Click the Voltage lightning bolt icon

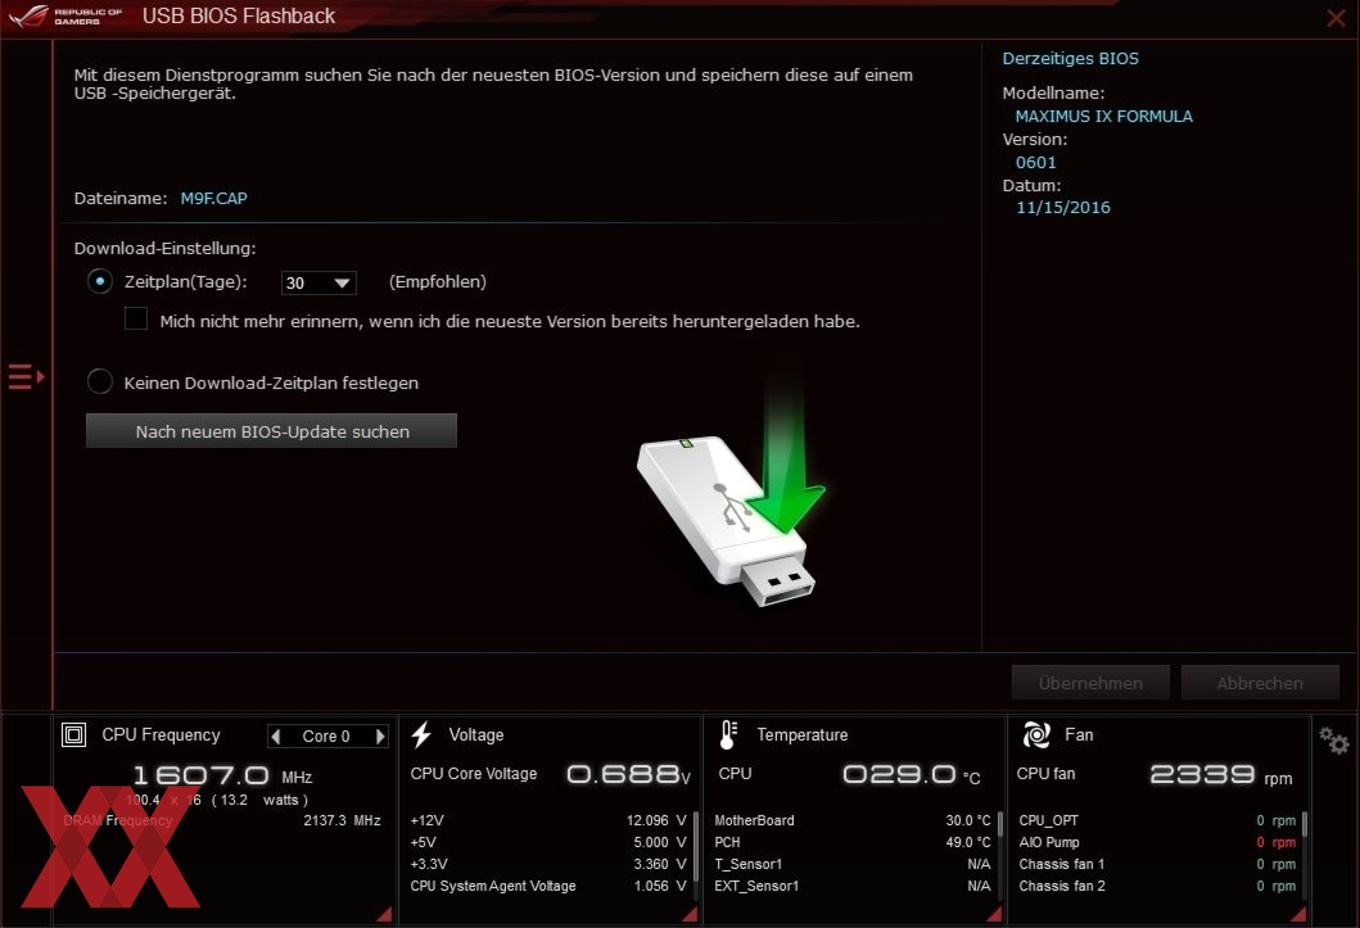[x=421, y=735]
